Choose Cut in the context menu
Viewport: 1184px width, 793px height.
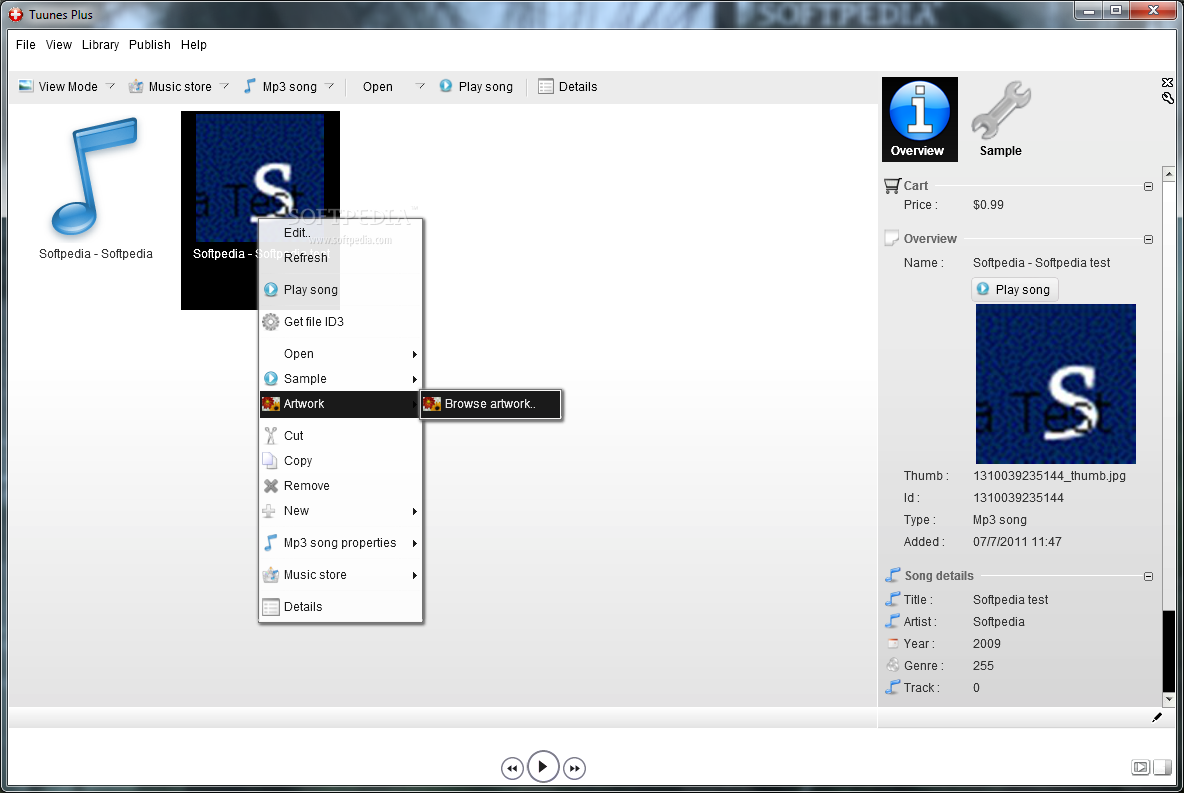pos(340,436)
